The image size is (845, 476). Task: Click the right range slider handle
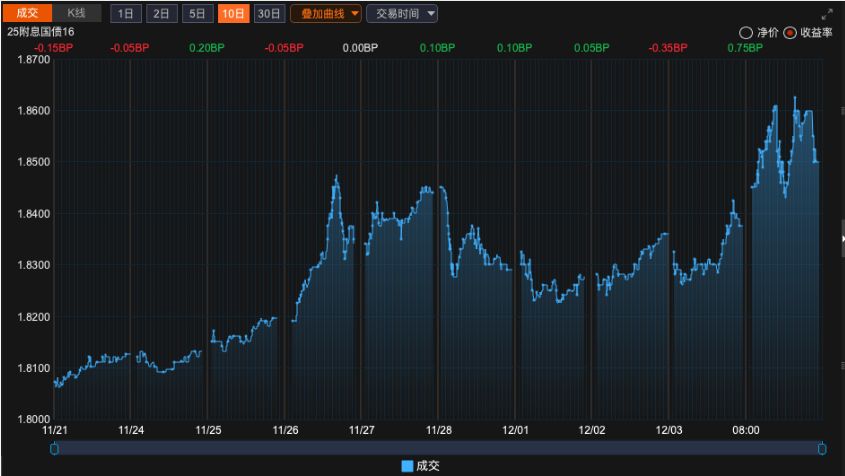coord(822,449)
